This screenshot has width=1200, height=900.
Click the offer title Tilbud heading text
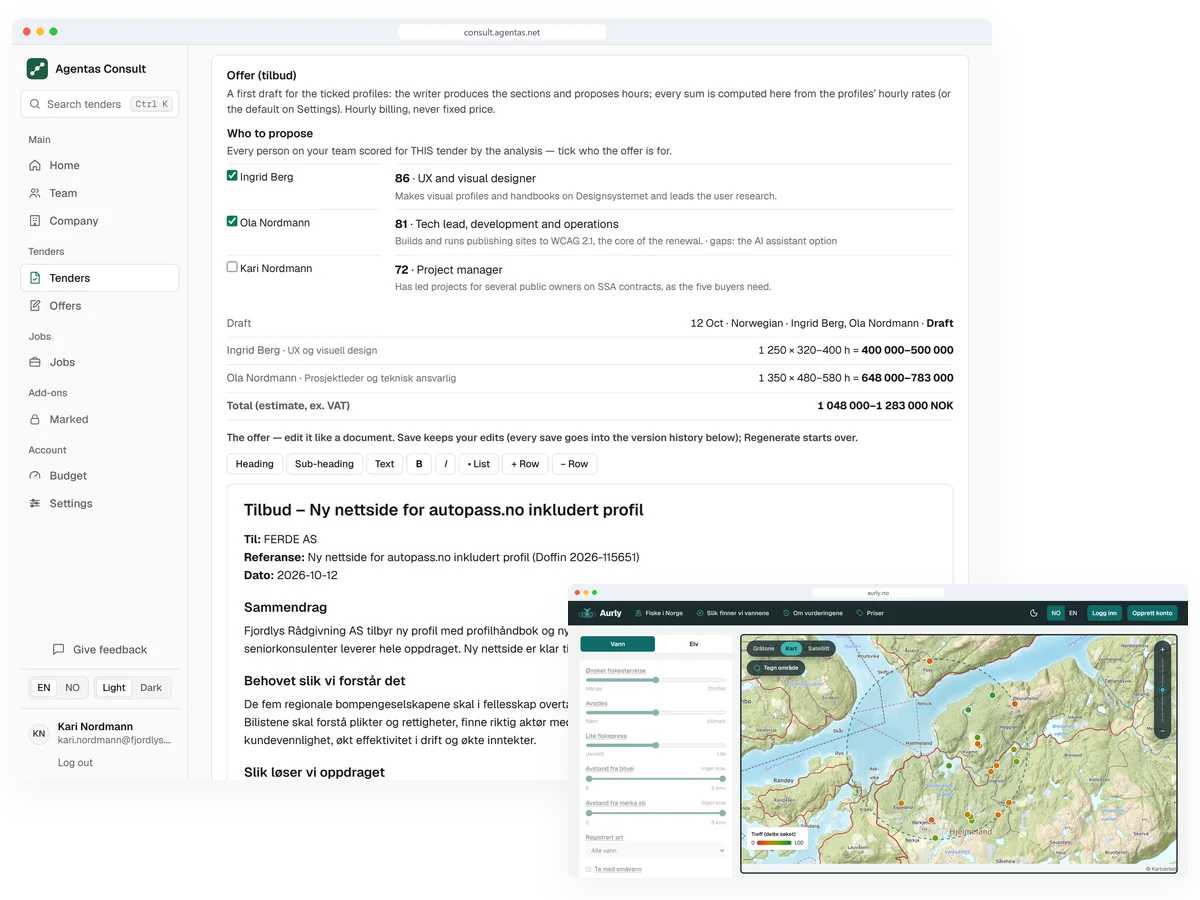coord(444,510)
